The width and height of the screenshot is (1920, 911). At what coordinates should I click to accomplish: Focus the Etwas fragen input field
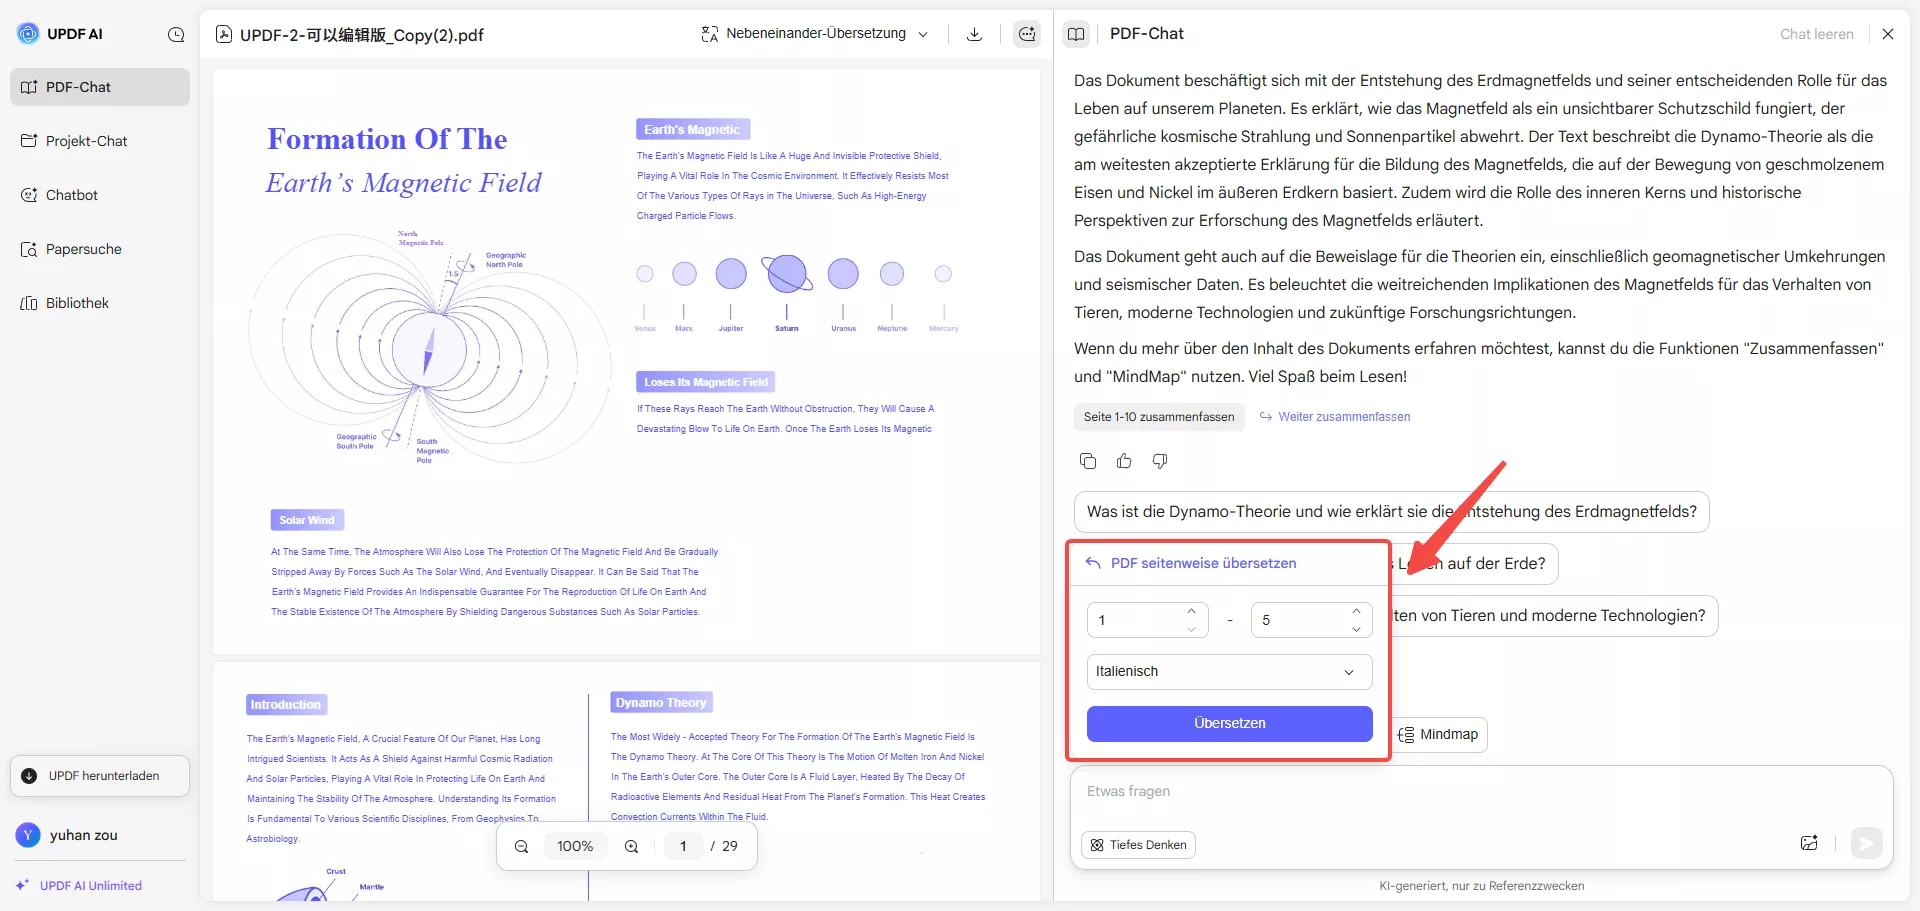click(x=1480, y=791)
